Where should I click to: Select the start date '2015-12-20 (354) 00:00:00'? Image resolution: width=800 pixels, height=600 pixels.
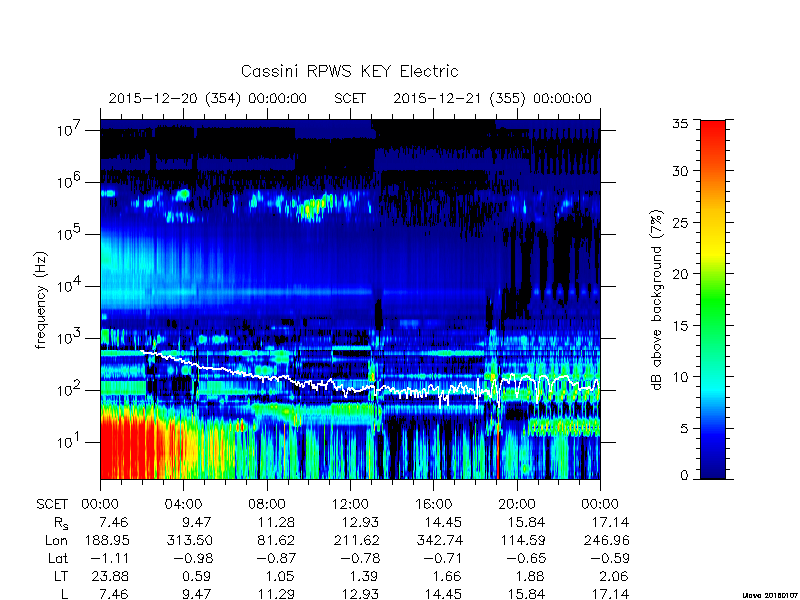pos(208,98)
